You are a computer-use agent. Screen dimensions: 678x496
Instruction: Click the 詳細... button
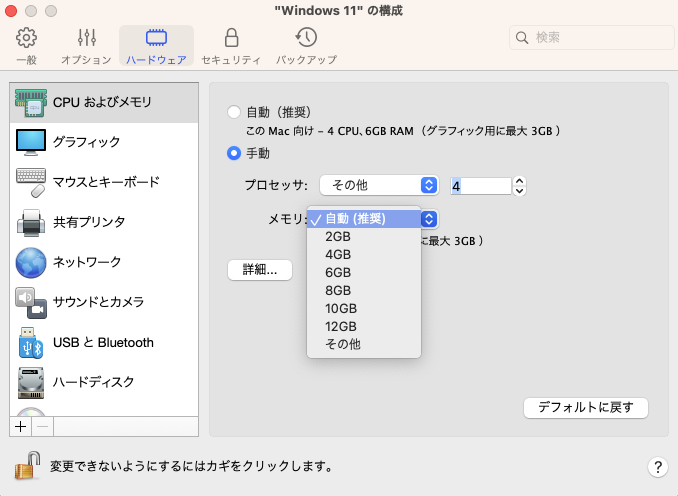[259, 270]
